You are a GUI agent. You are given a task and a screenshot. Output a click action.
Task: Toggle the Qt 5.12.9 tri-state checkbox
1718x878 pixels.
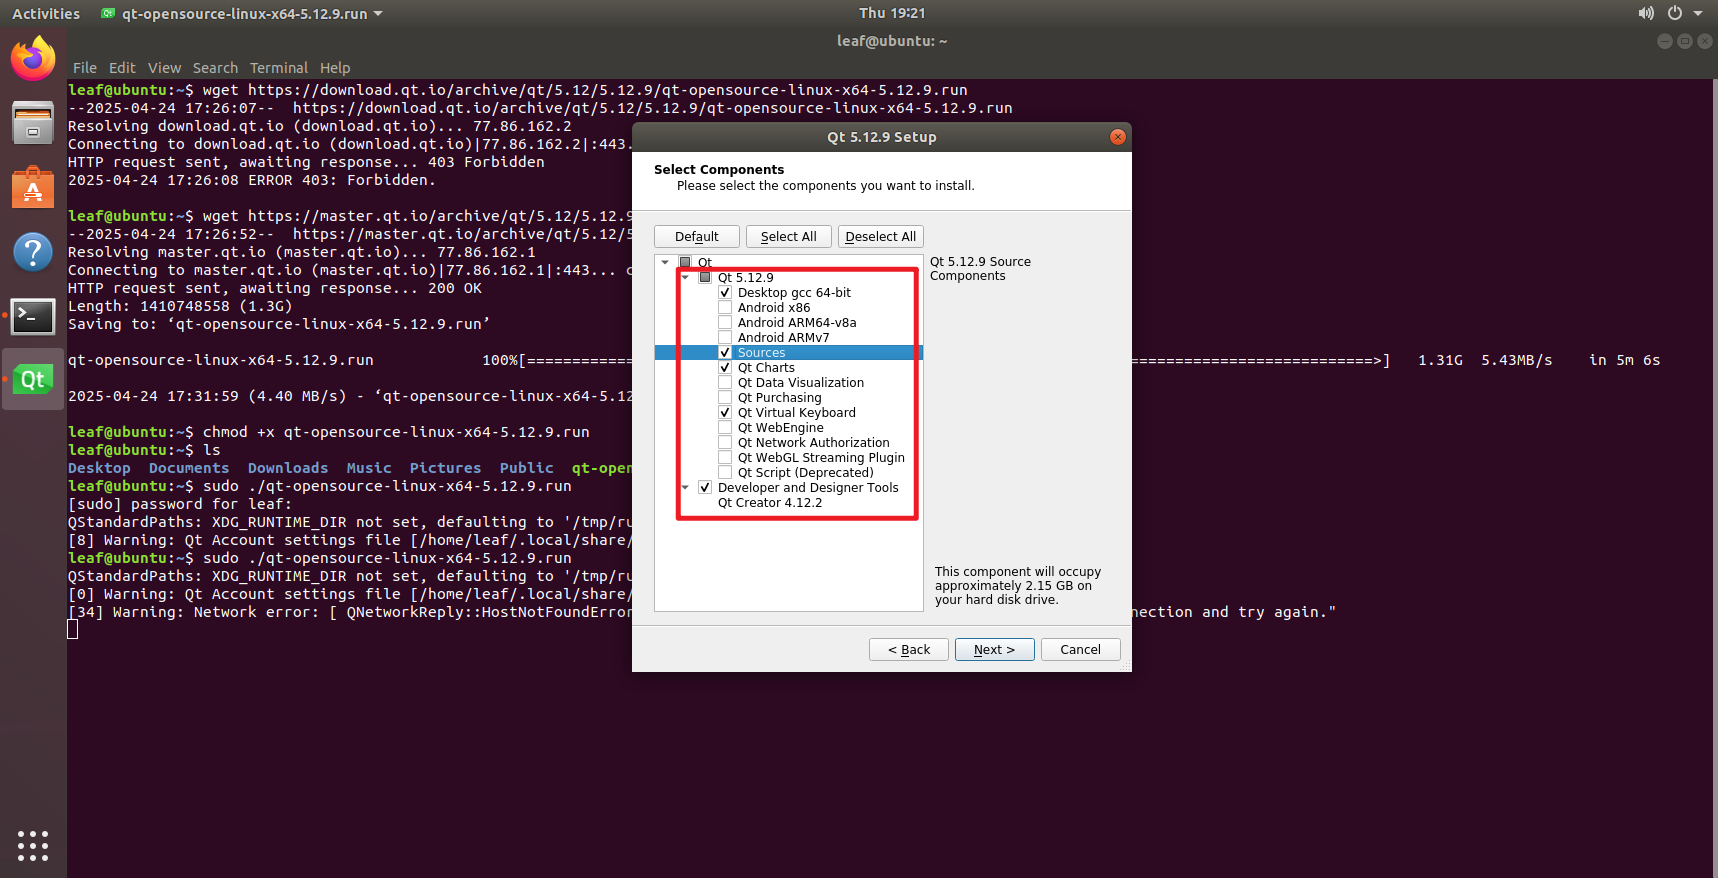[x=705, y=278]
